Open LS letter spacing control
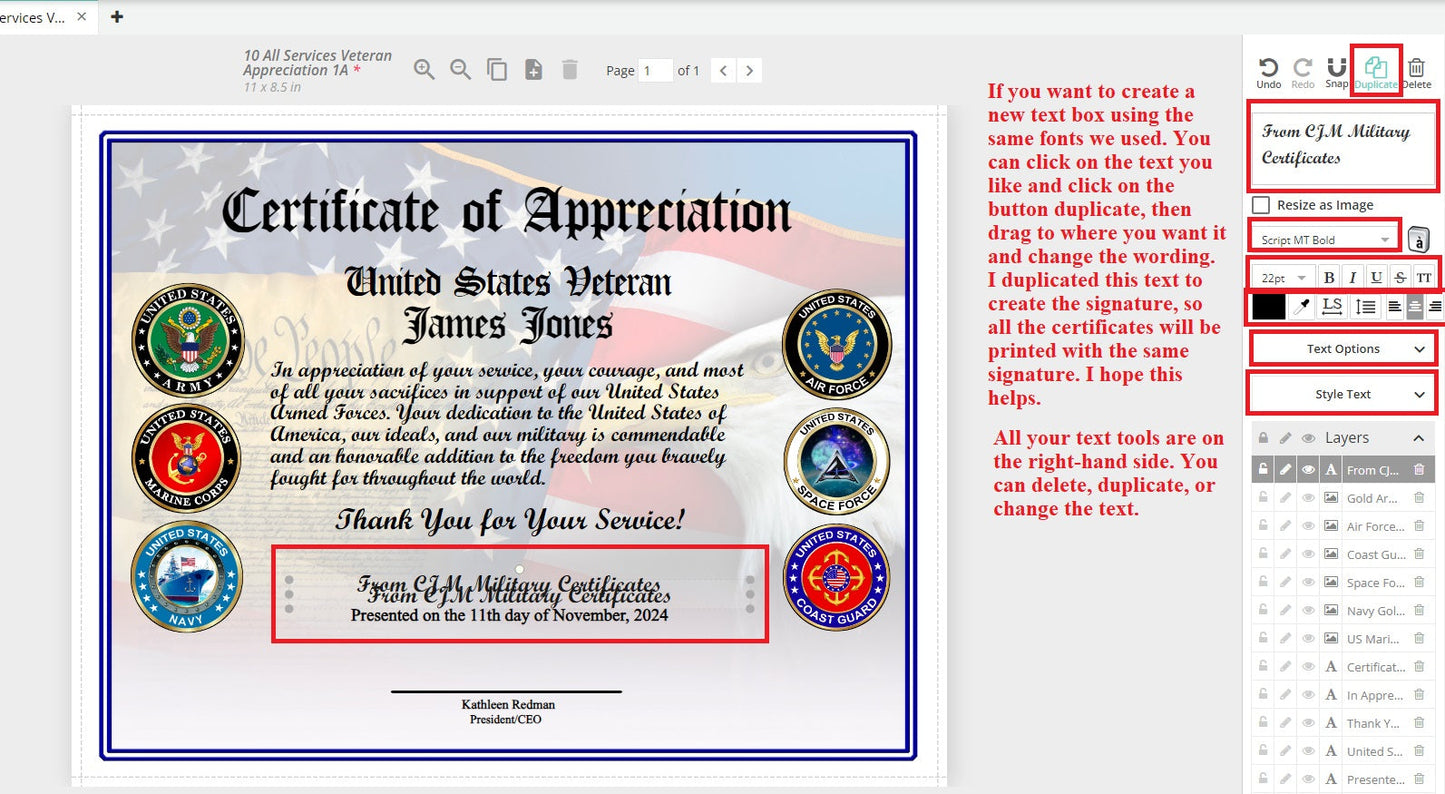Image resolution: width=1445 pixels, height=794 pixels. pyautogui.click(x=1332, y=307)
